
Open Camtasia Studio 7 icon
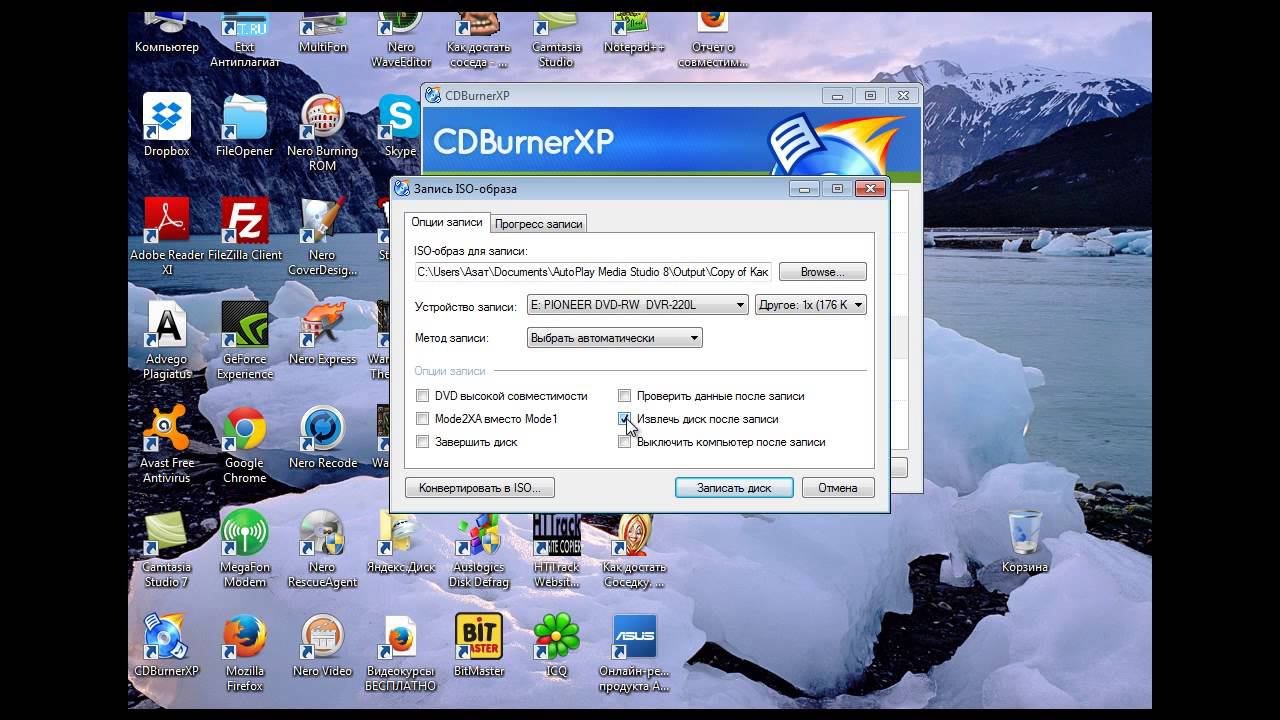tap(166, 548)
